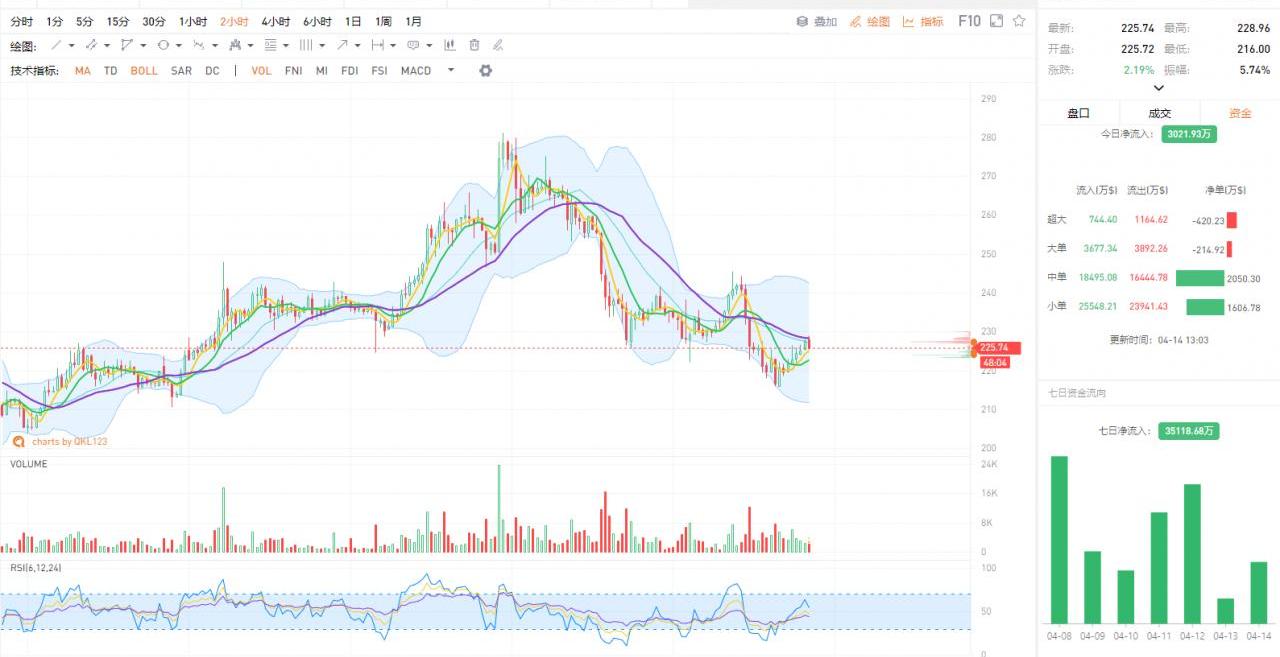The width and height of the screenshot is (1280, 657).
Task: Toggle the VOL volume indicator
Action: coord(261,71)
